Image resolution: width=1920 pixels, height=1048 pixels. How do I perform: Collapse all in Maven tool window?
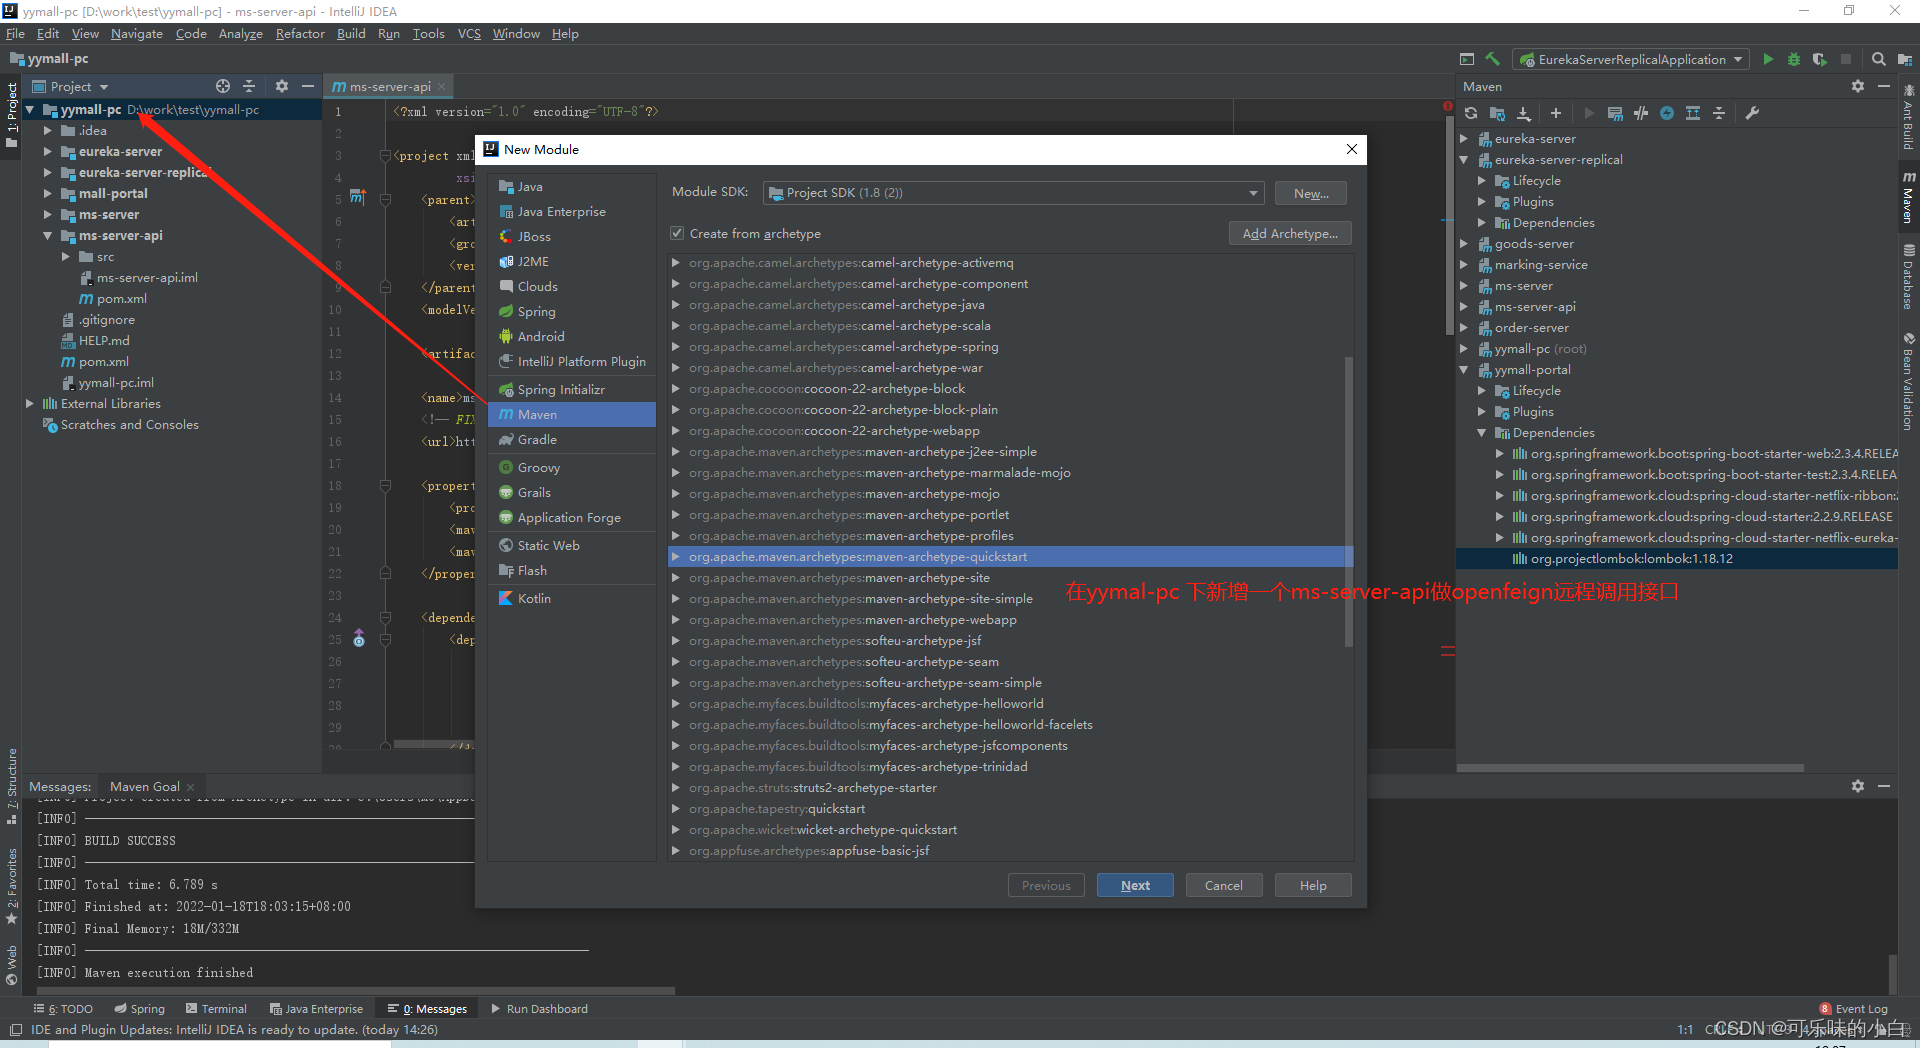(x=1719, y=113)
